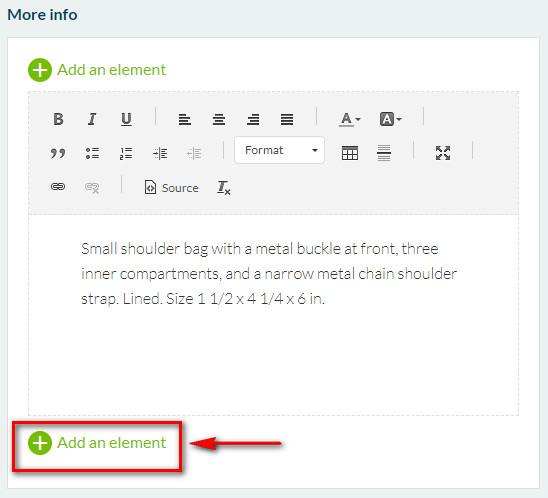The image size is (548, 498).
Task: Switch to Source view
Action: pyautogui.click(x=172, y=188)
